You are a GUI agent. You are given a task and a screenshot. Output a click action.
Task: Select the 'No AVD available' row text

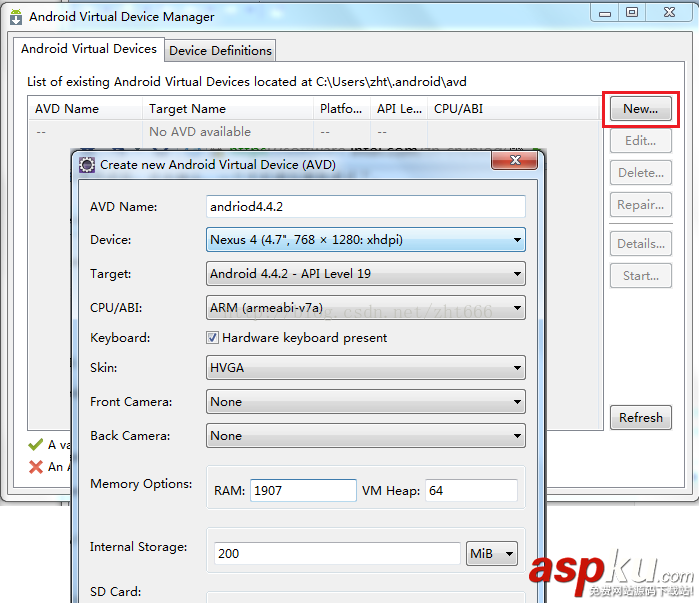point(200,132)
